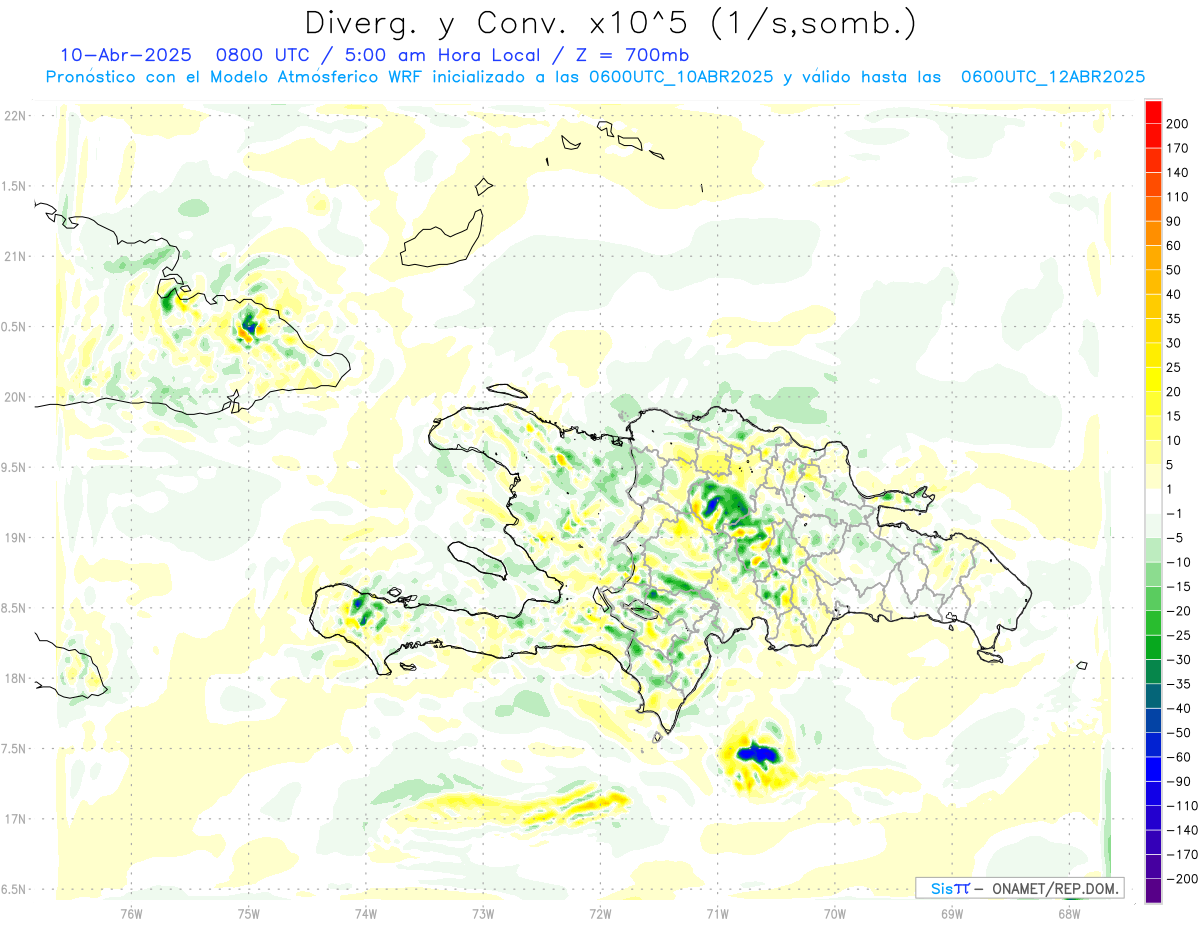Click the positive '50' color bar value

[x=1173, y=270]
